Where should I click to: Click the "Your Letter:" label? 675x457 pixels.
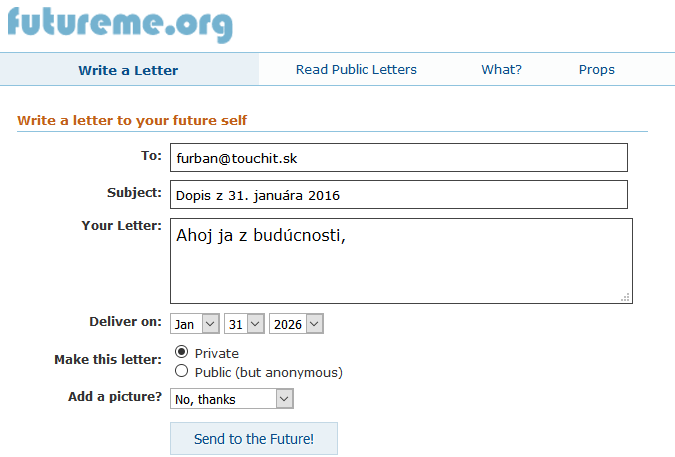point(121,226)
